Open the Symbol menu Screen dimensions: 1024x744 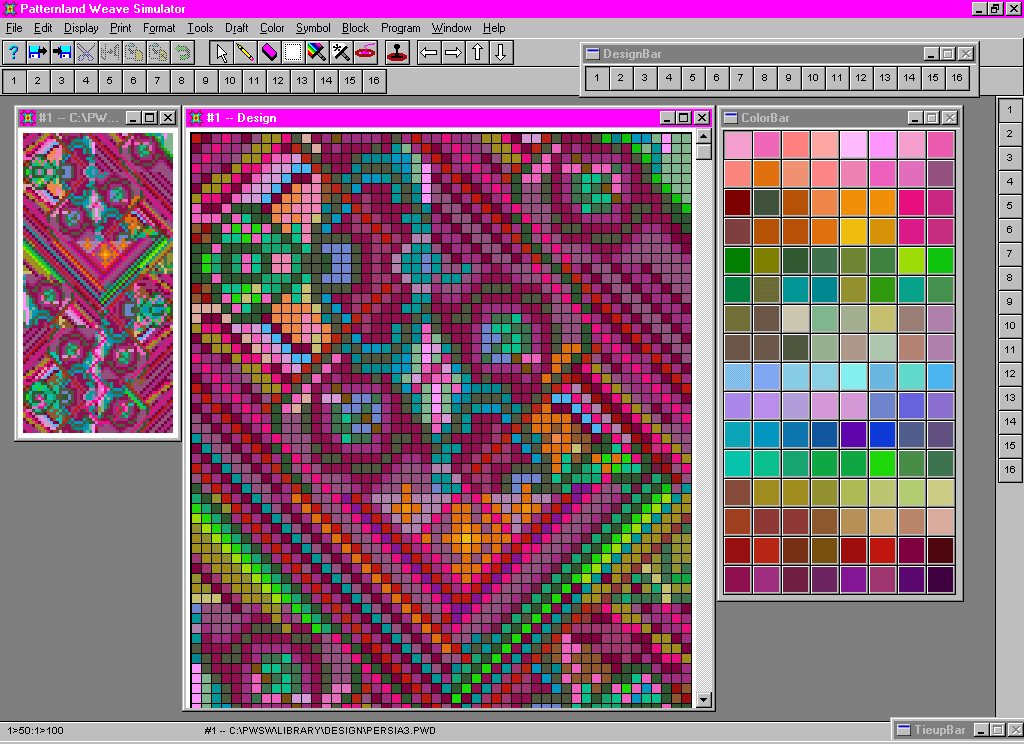tap(313, 28)
